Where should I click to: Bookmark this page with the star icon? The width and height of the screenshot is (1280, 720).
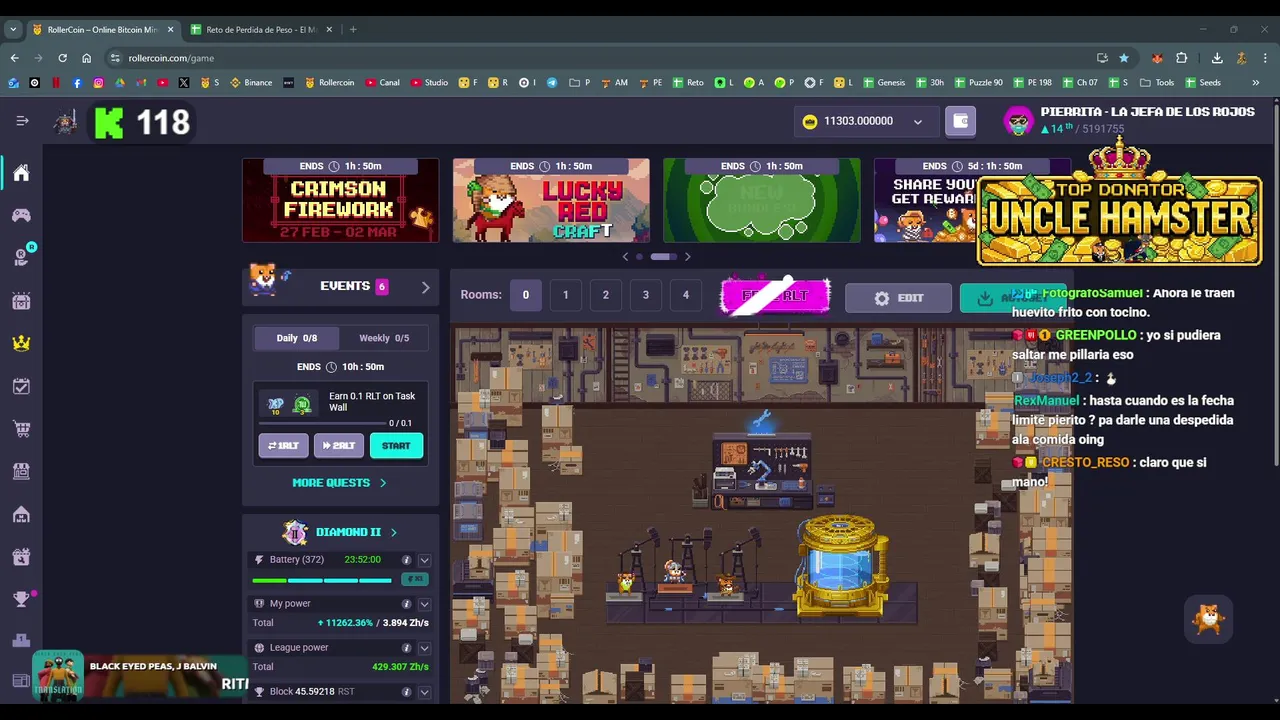pyautogui.click(x=1124, y=58)
